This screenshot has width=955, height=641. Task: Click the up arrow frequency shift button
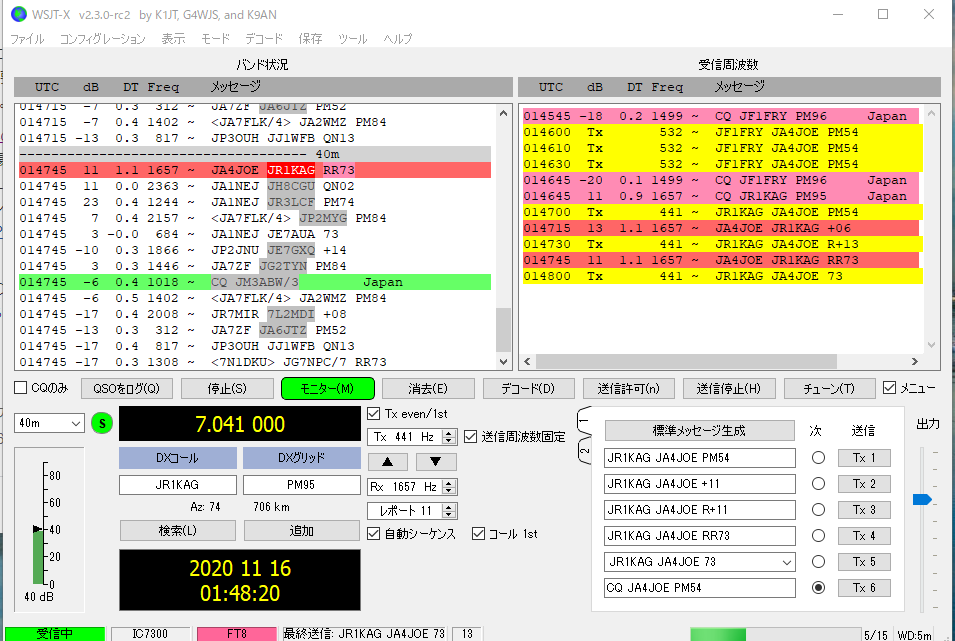387,462
